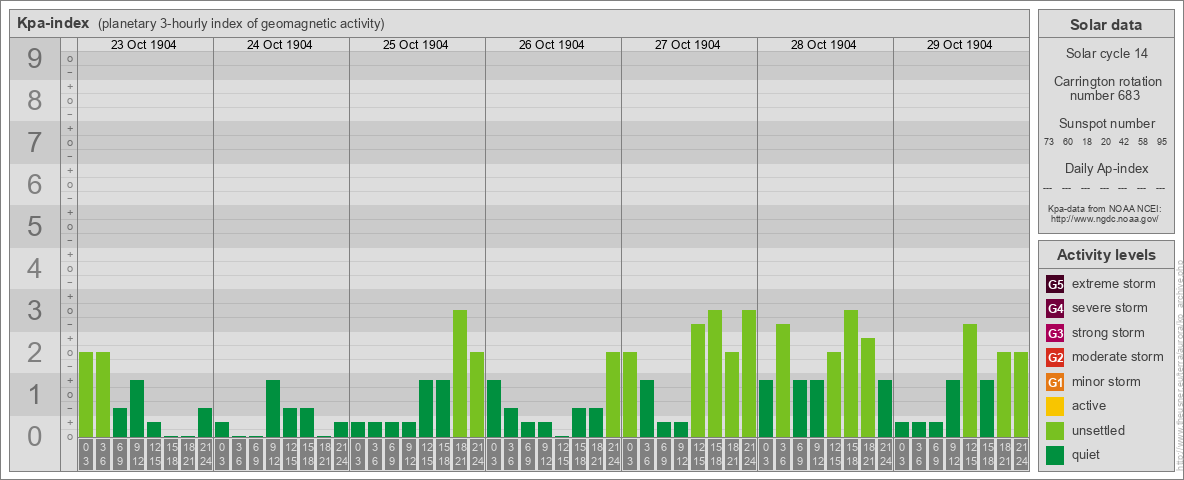Image resolution: width=1184 pixels, height=480 pixels.
Task: Click the Sunspot number label
Action: click(x=1106, y=123)
